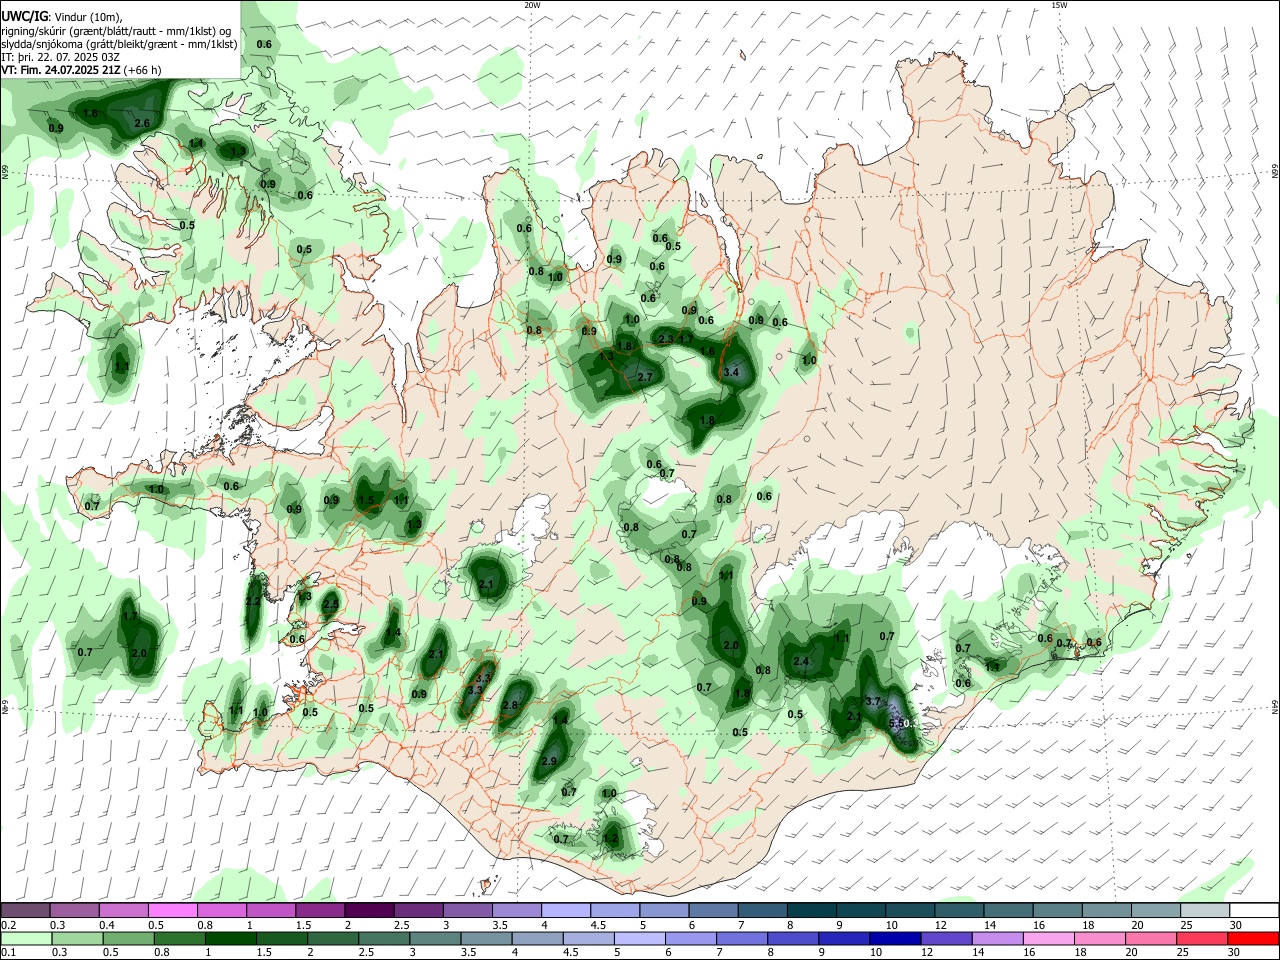The width and height of the screenshot is (1280, 960).
Task: Click the 'UWC/IG: Vindur (10m)' title text
Action: pyautogui.click(x=61, y=17)
